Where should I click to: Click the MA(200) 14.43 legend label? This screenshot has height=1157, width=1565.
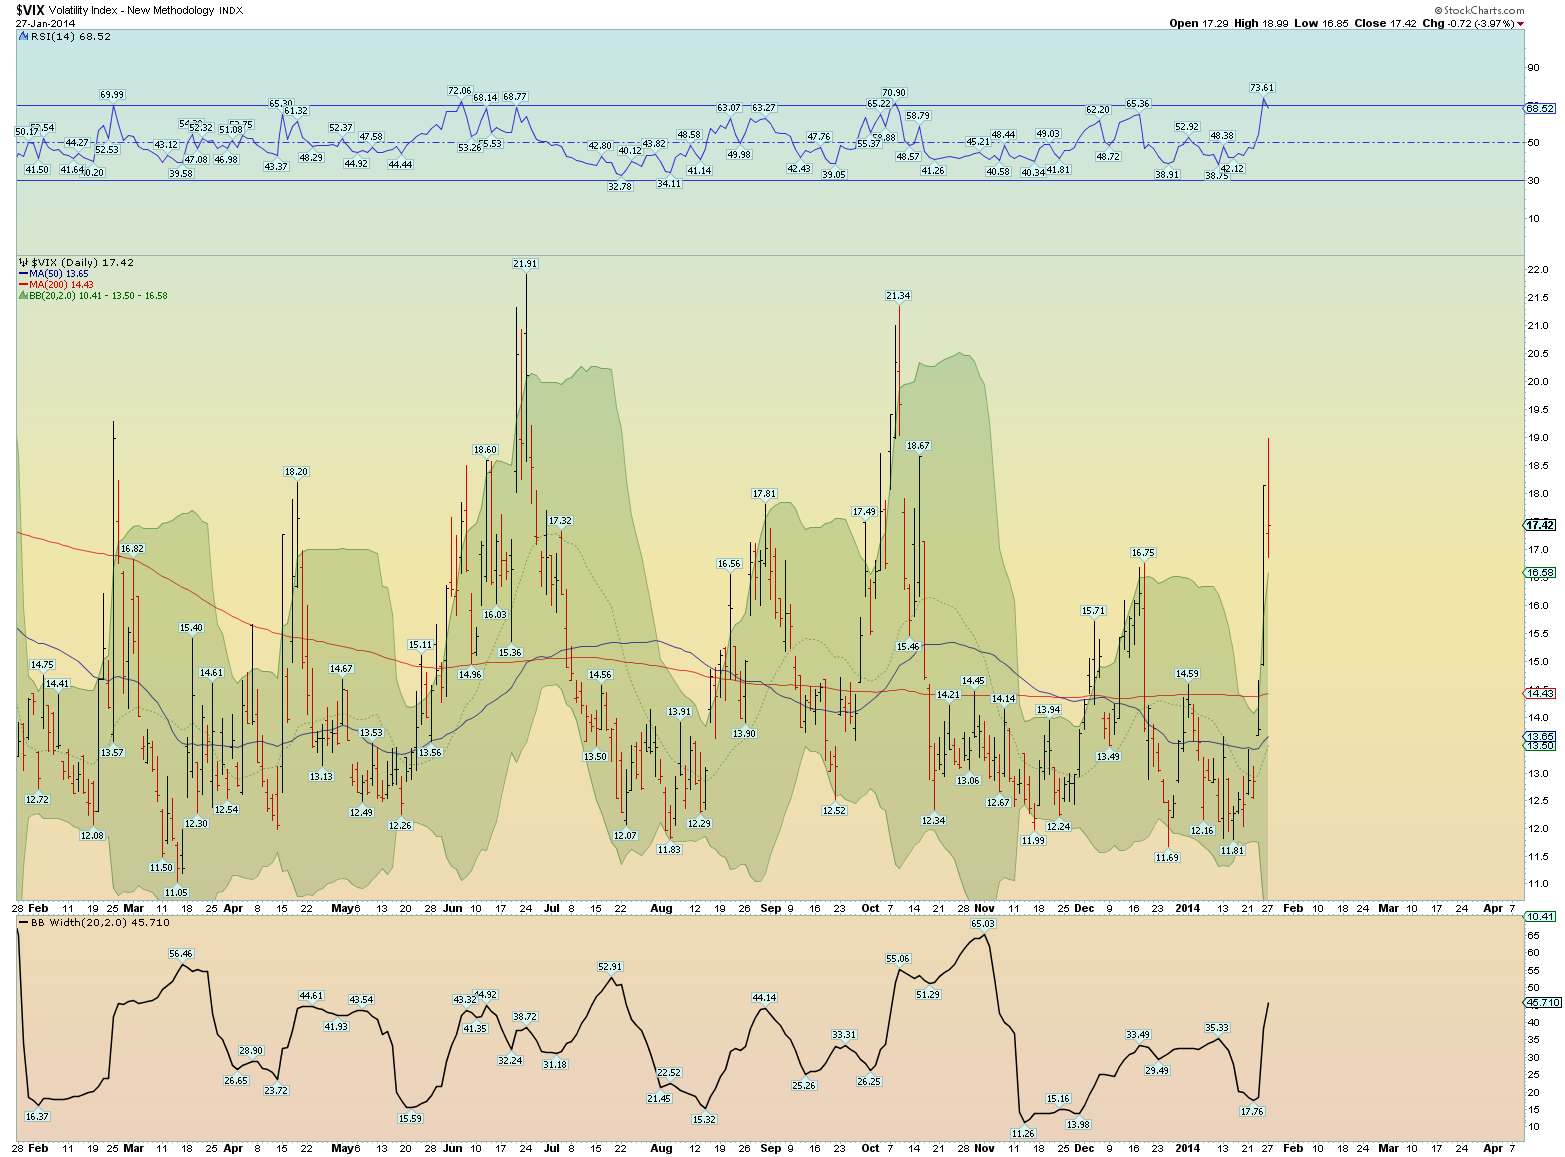[x=62, y=284]
